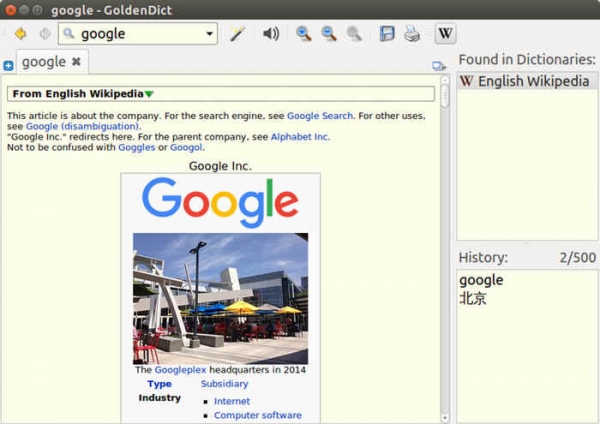
Task: Select 北京 in the History list
Action: 472,298
